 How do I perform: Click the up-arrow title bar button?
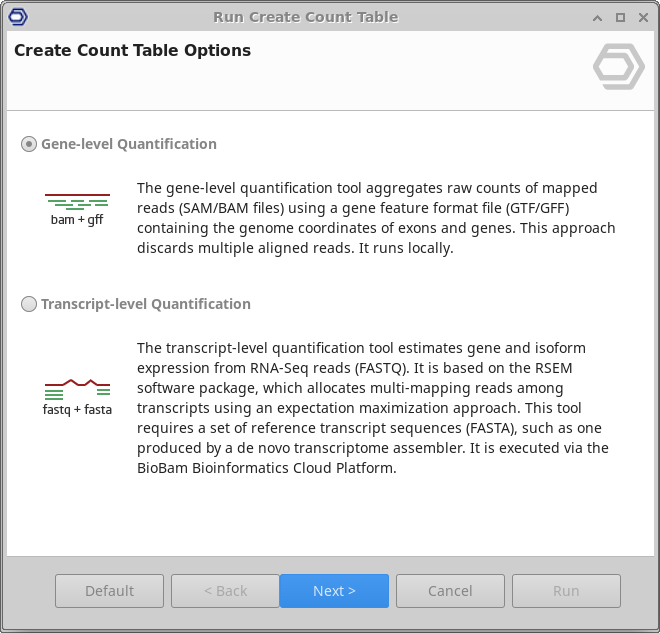[x=597, y=17]
